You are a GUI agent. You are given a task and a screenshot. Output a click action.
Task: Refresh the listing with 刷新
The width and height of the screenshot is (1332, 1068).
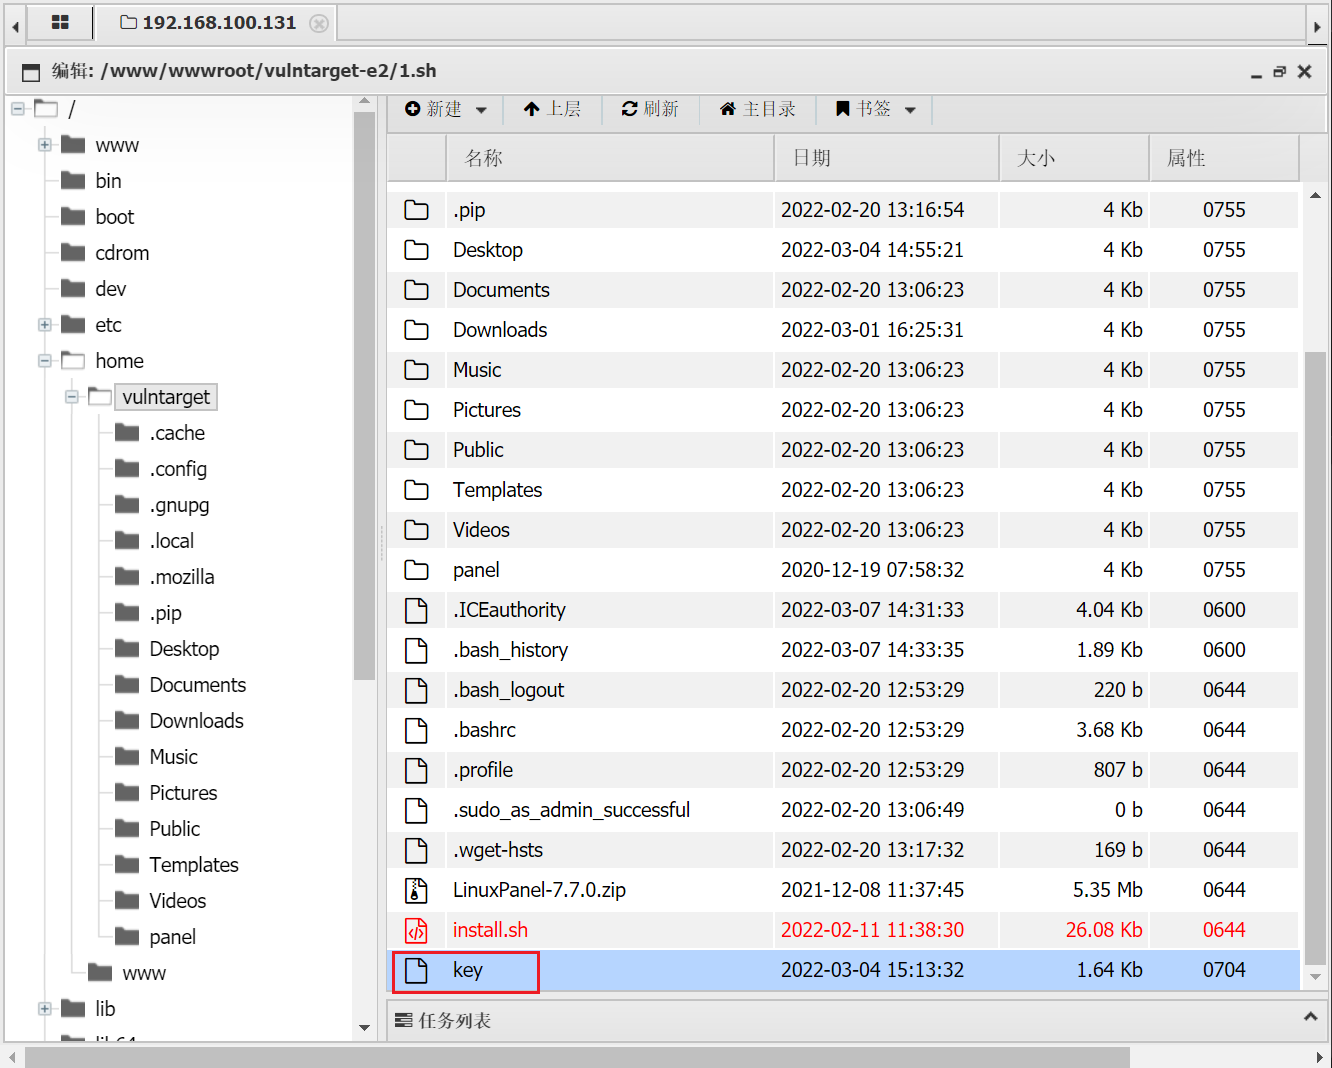tap(650, 109)
